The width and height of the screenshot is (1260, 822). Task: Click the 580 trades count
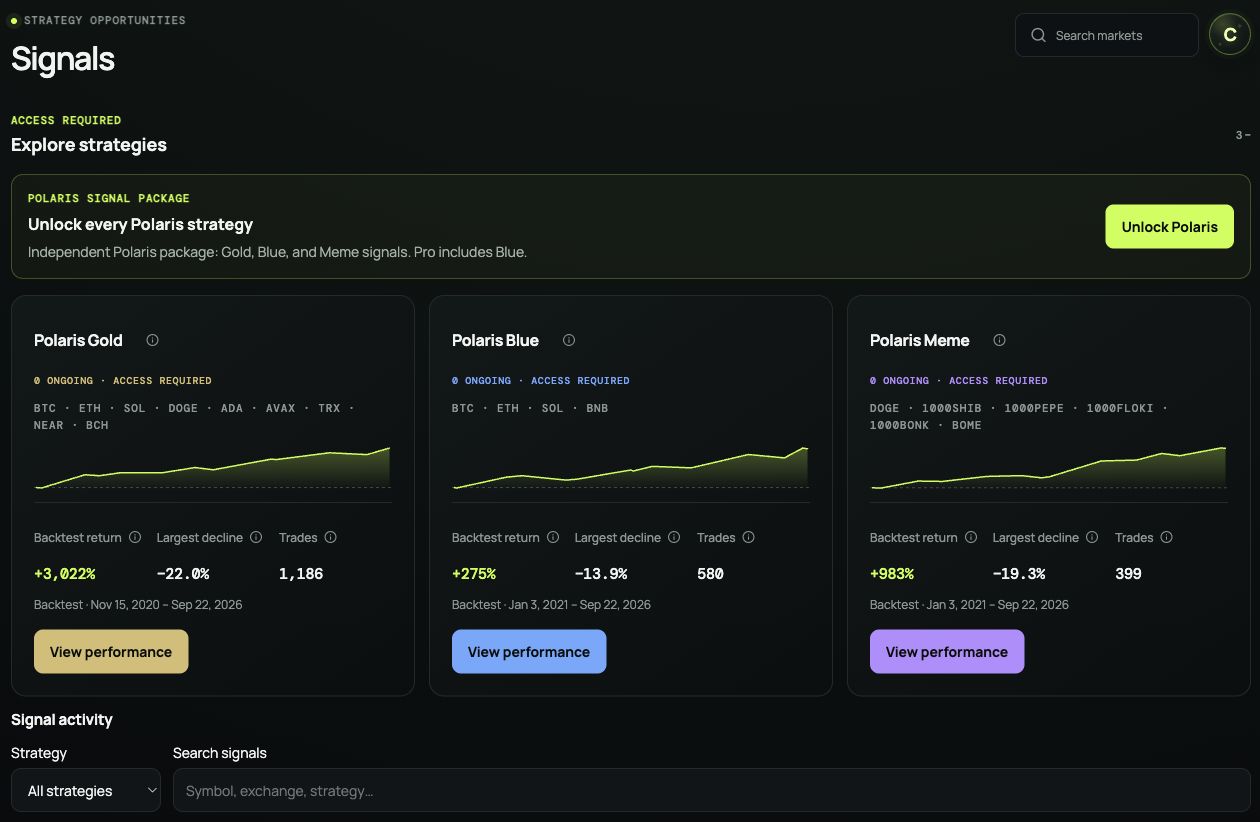point(710,573)
